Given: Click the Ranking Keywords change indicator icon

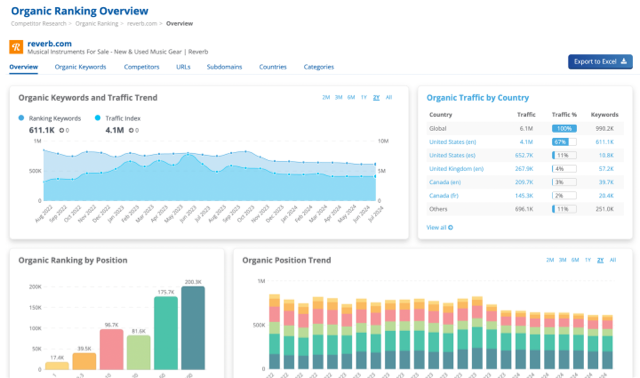Looking at the screenshot, I should coord(62,130).
